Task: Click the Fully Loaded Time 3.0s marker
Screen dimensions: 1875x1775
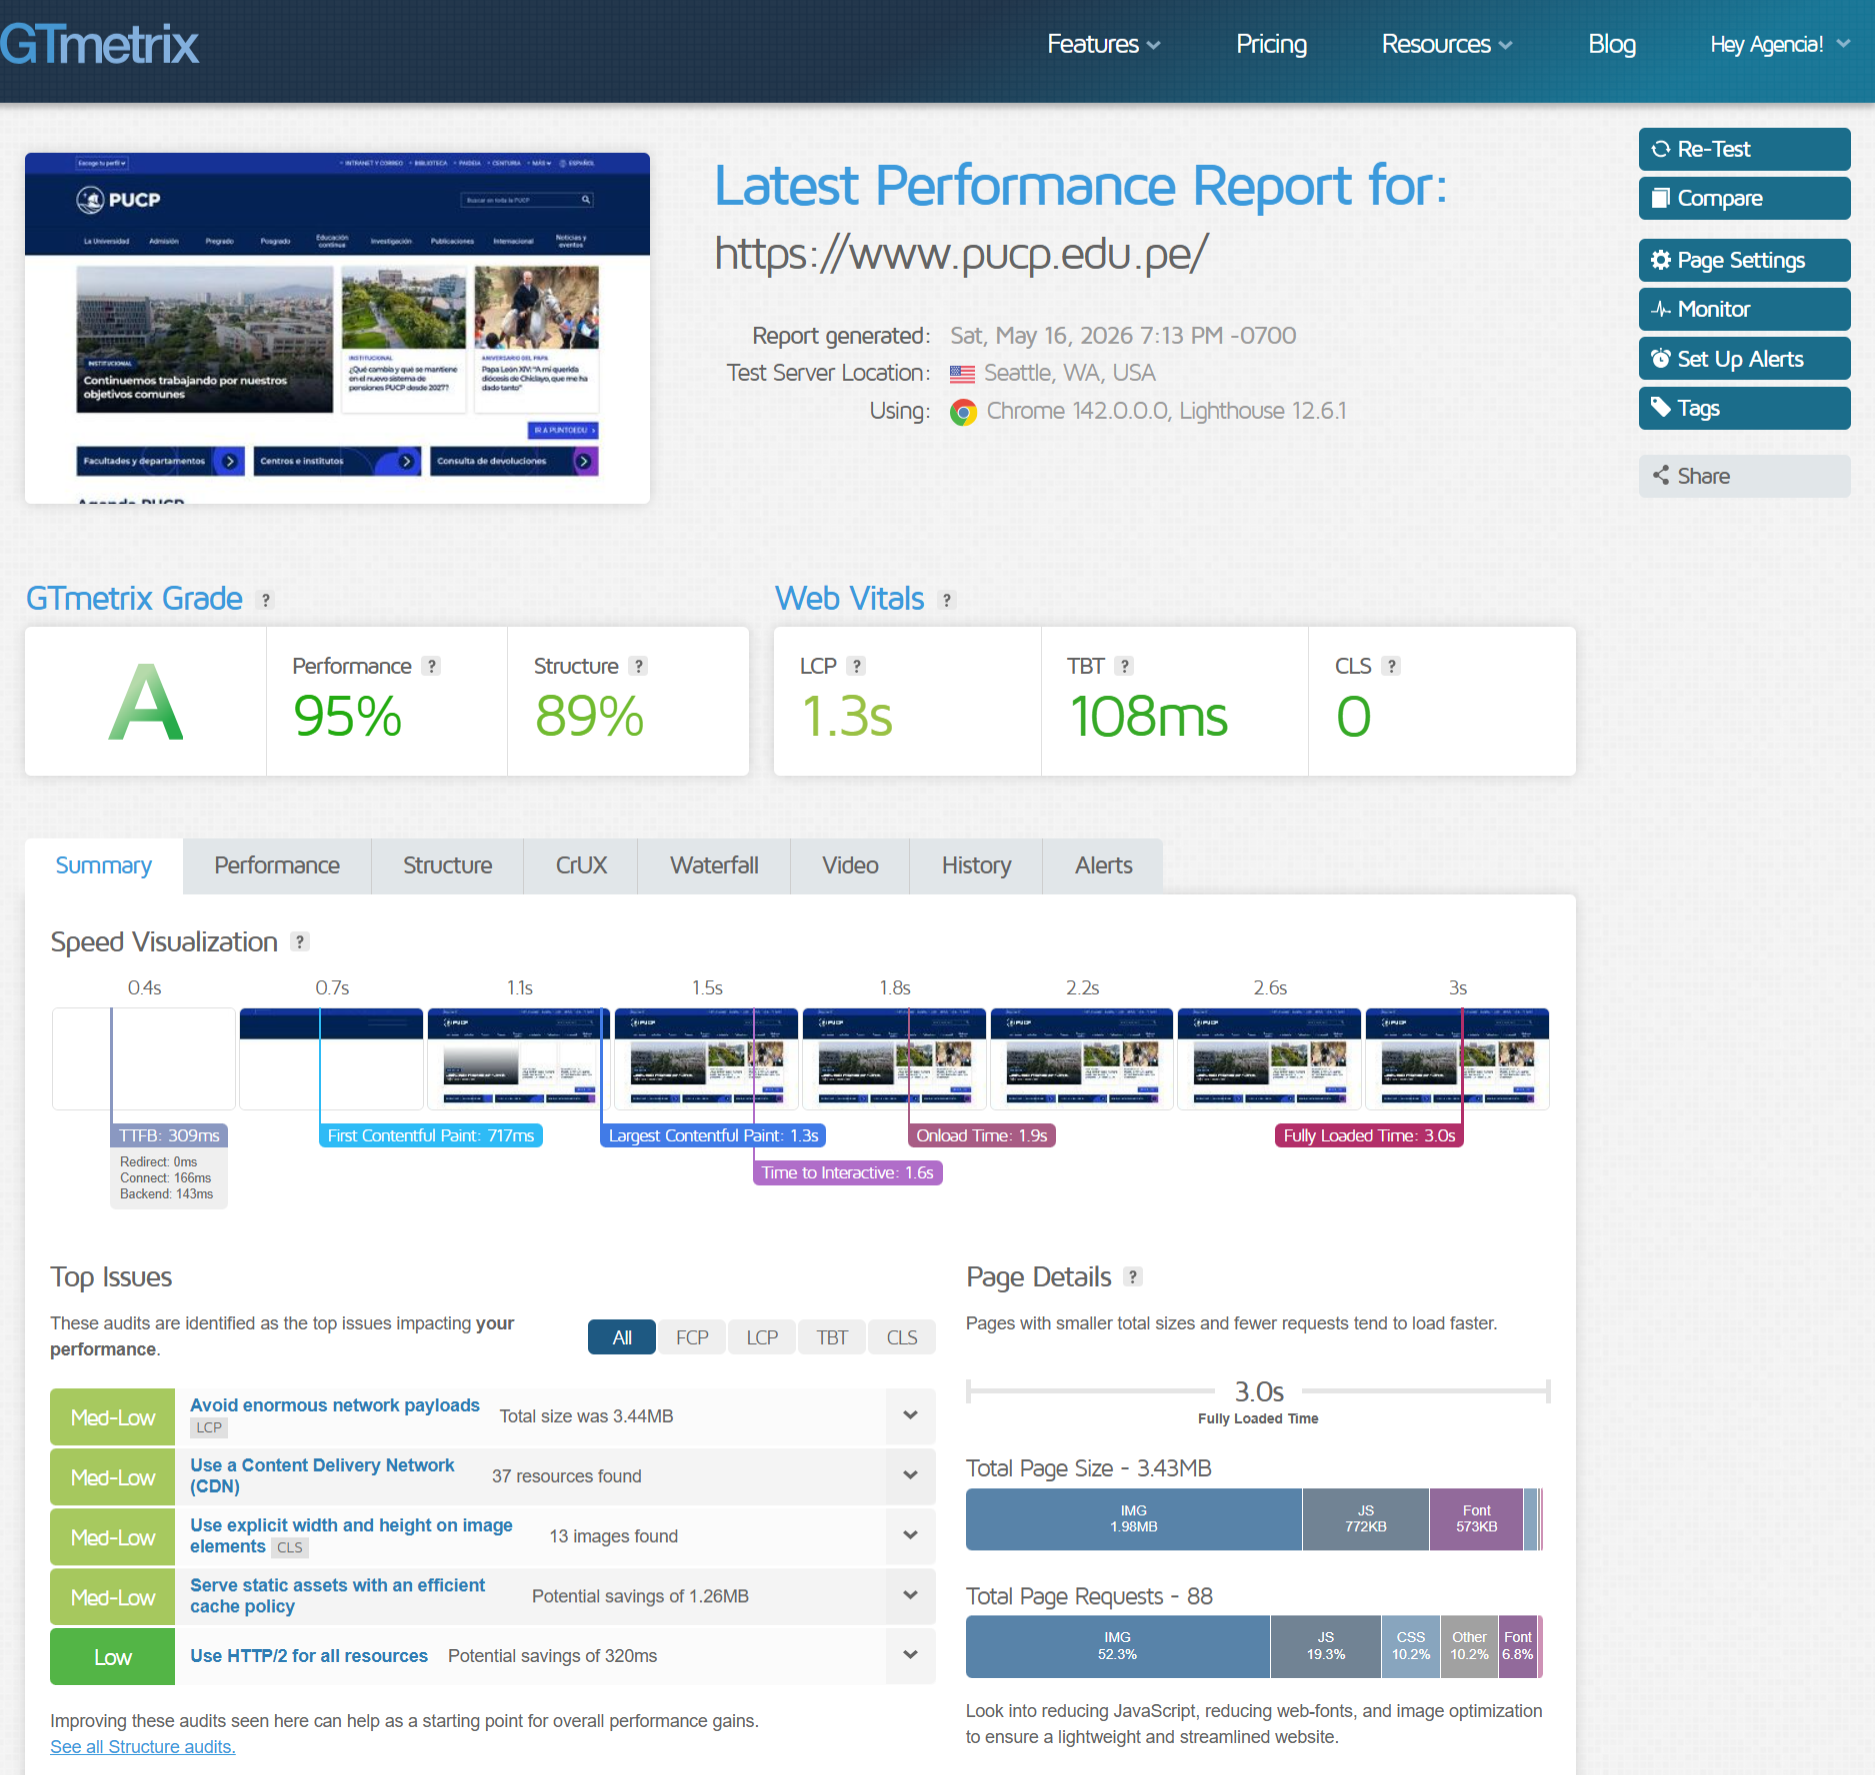Action: (x=1369, y=1136)
